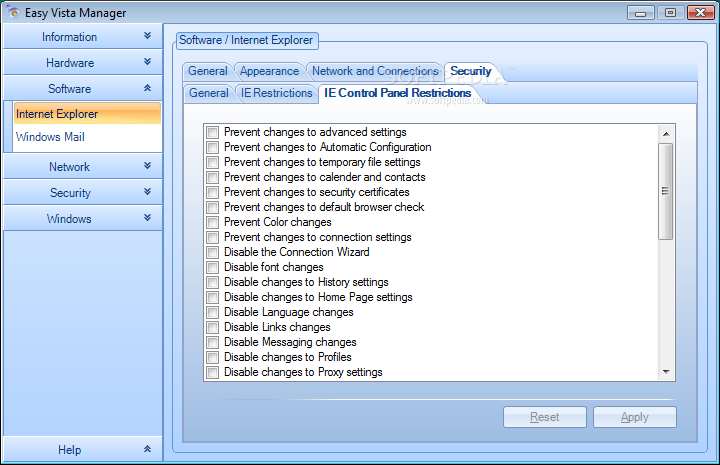Tick Disable changes to History settings
Image resolution: width=720 pixels, height=465 pixels.
pos(212,282)
